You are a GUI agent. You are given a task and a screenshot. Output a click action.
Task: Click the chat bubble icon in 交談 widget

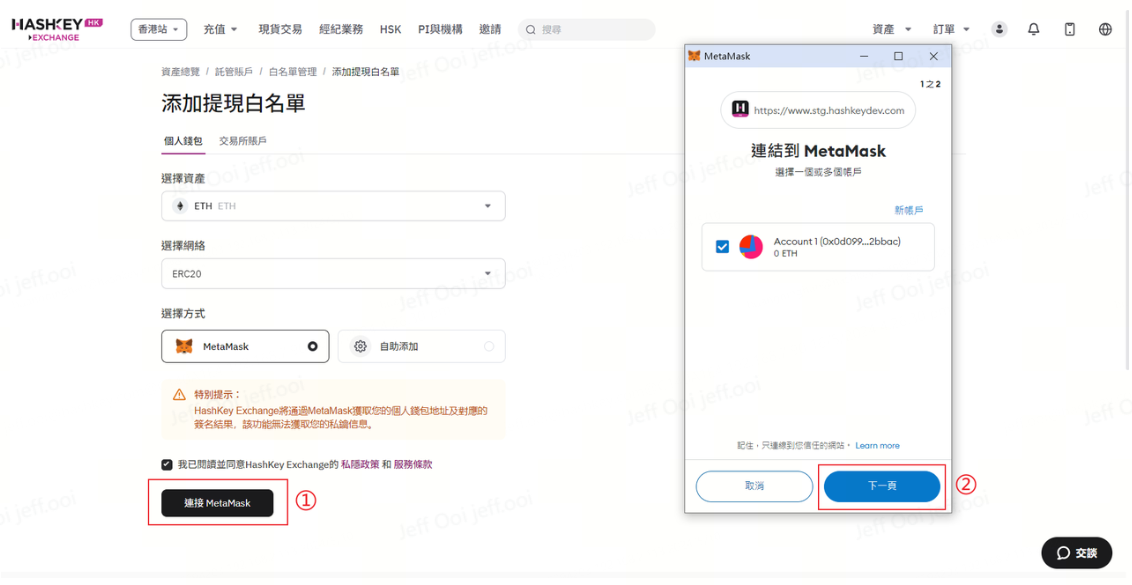(x=1063, y=553)
